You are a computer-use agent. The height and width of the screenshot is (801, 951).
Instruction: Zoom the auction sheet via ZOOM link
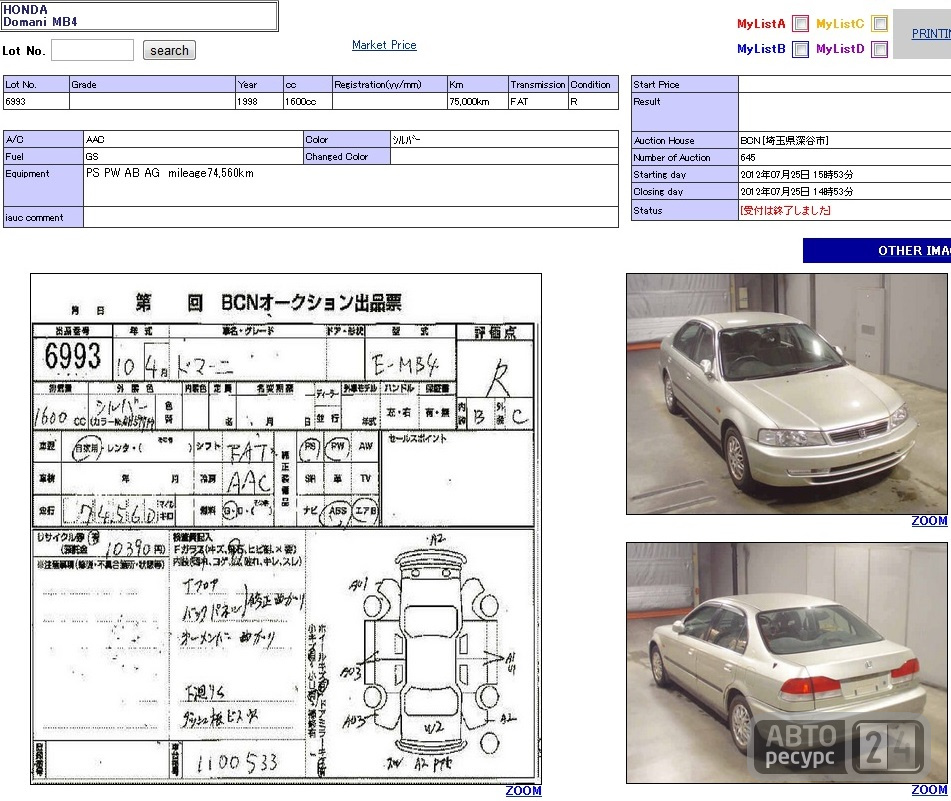tap(523, 791)
